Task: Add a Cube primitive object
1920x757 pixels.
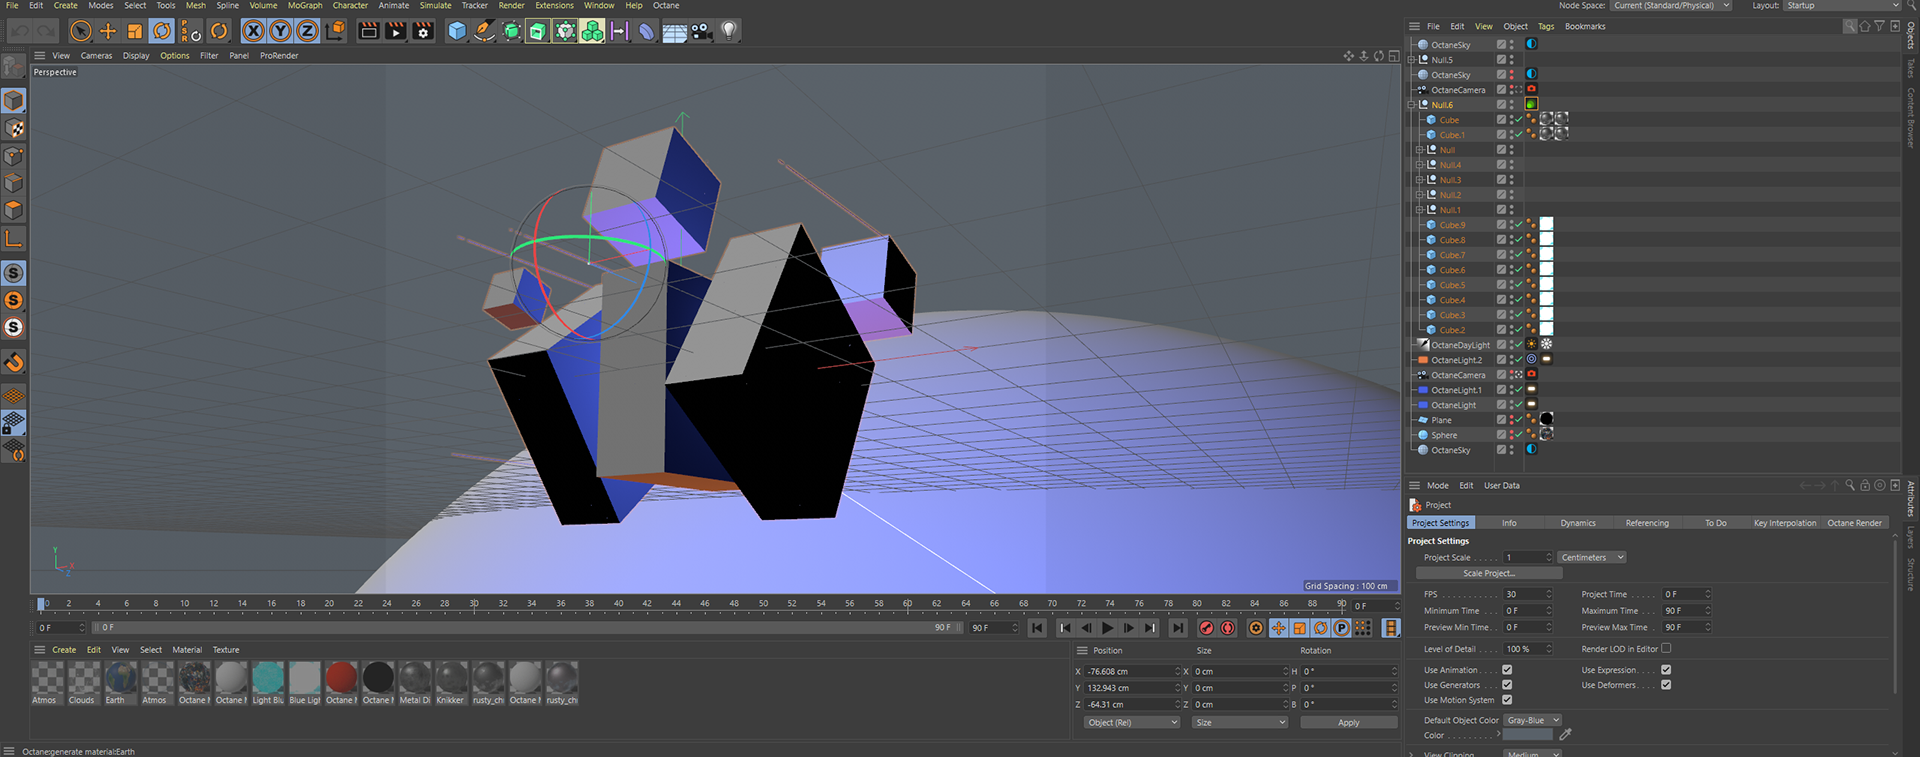Action: click(x=457, y=31)
